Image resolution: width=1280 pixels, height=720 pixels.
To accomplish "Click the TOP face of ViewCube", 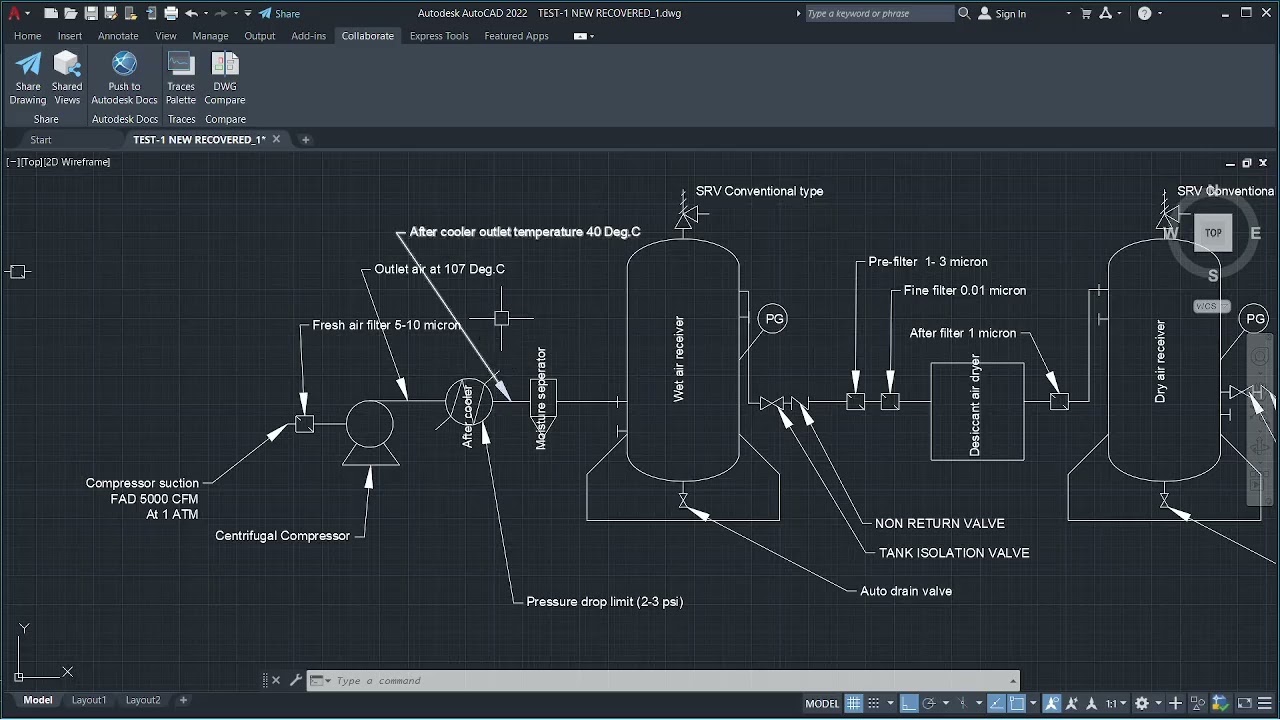I will click(x=1213, y=233).
